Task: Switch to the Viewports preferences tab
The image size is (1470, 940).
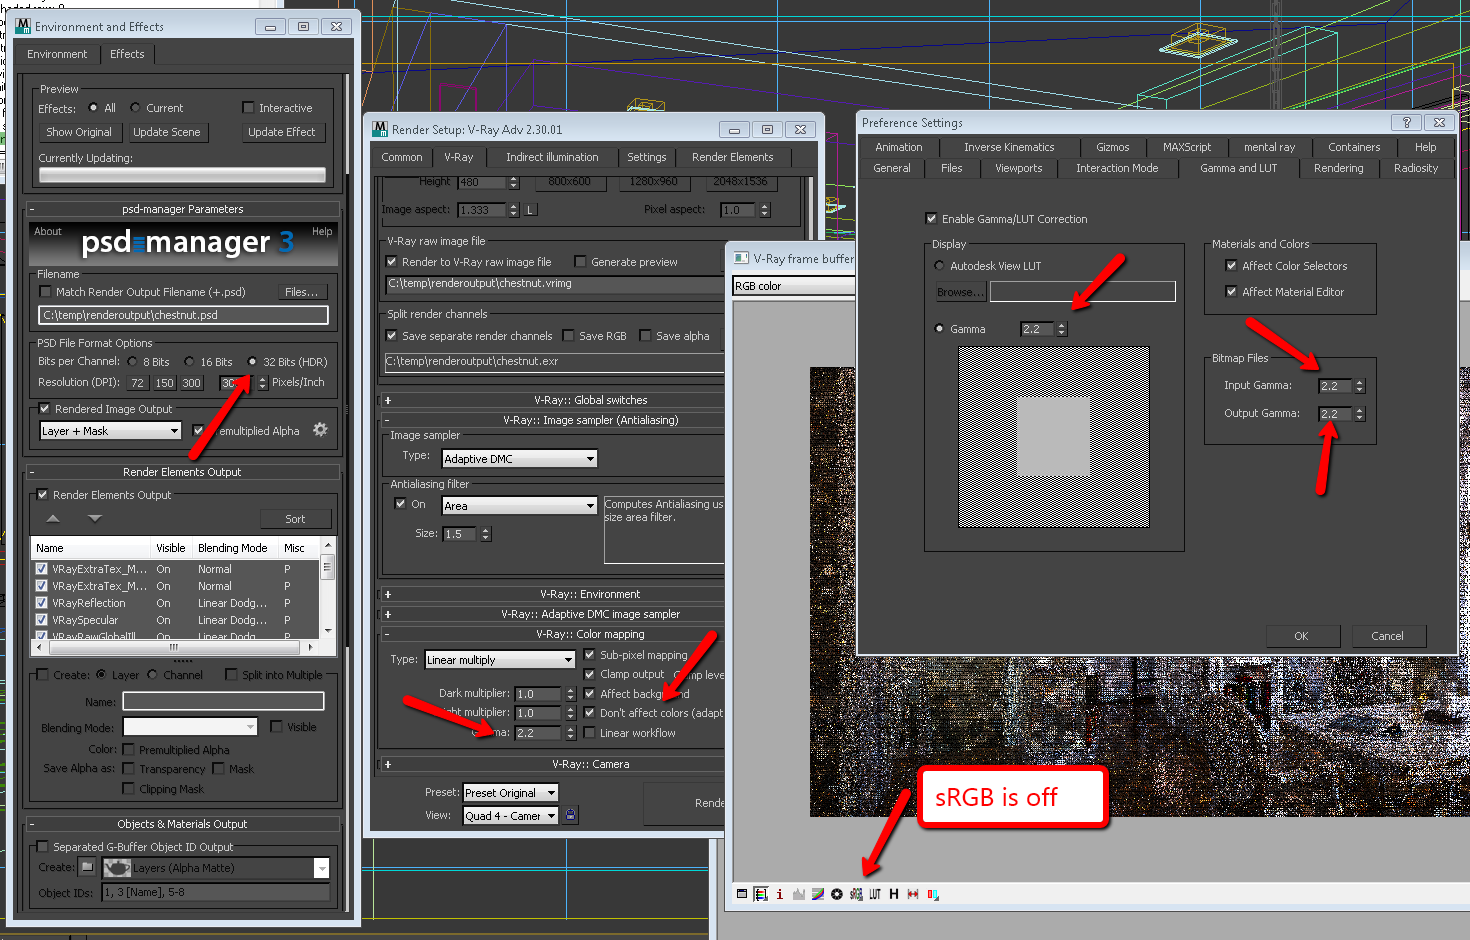Action: [x=1018, y=168]
